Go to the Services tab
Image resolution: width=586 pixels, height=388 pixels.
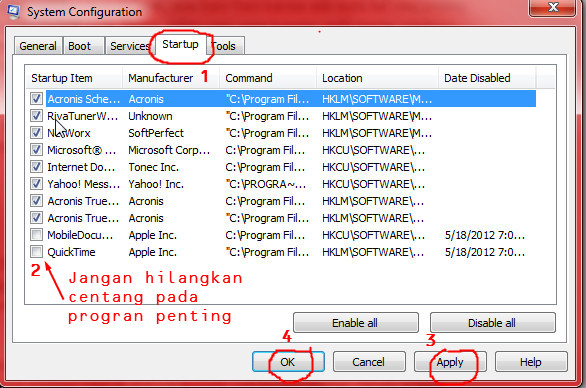(129, 46)
